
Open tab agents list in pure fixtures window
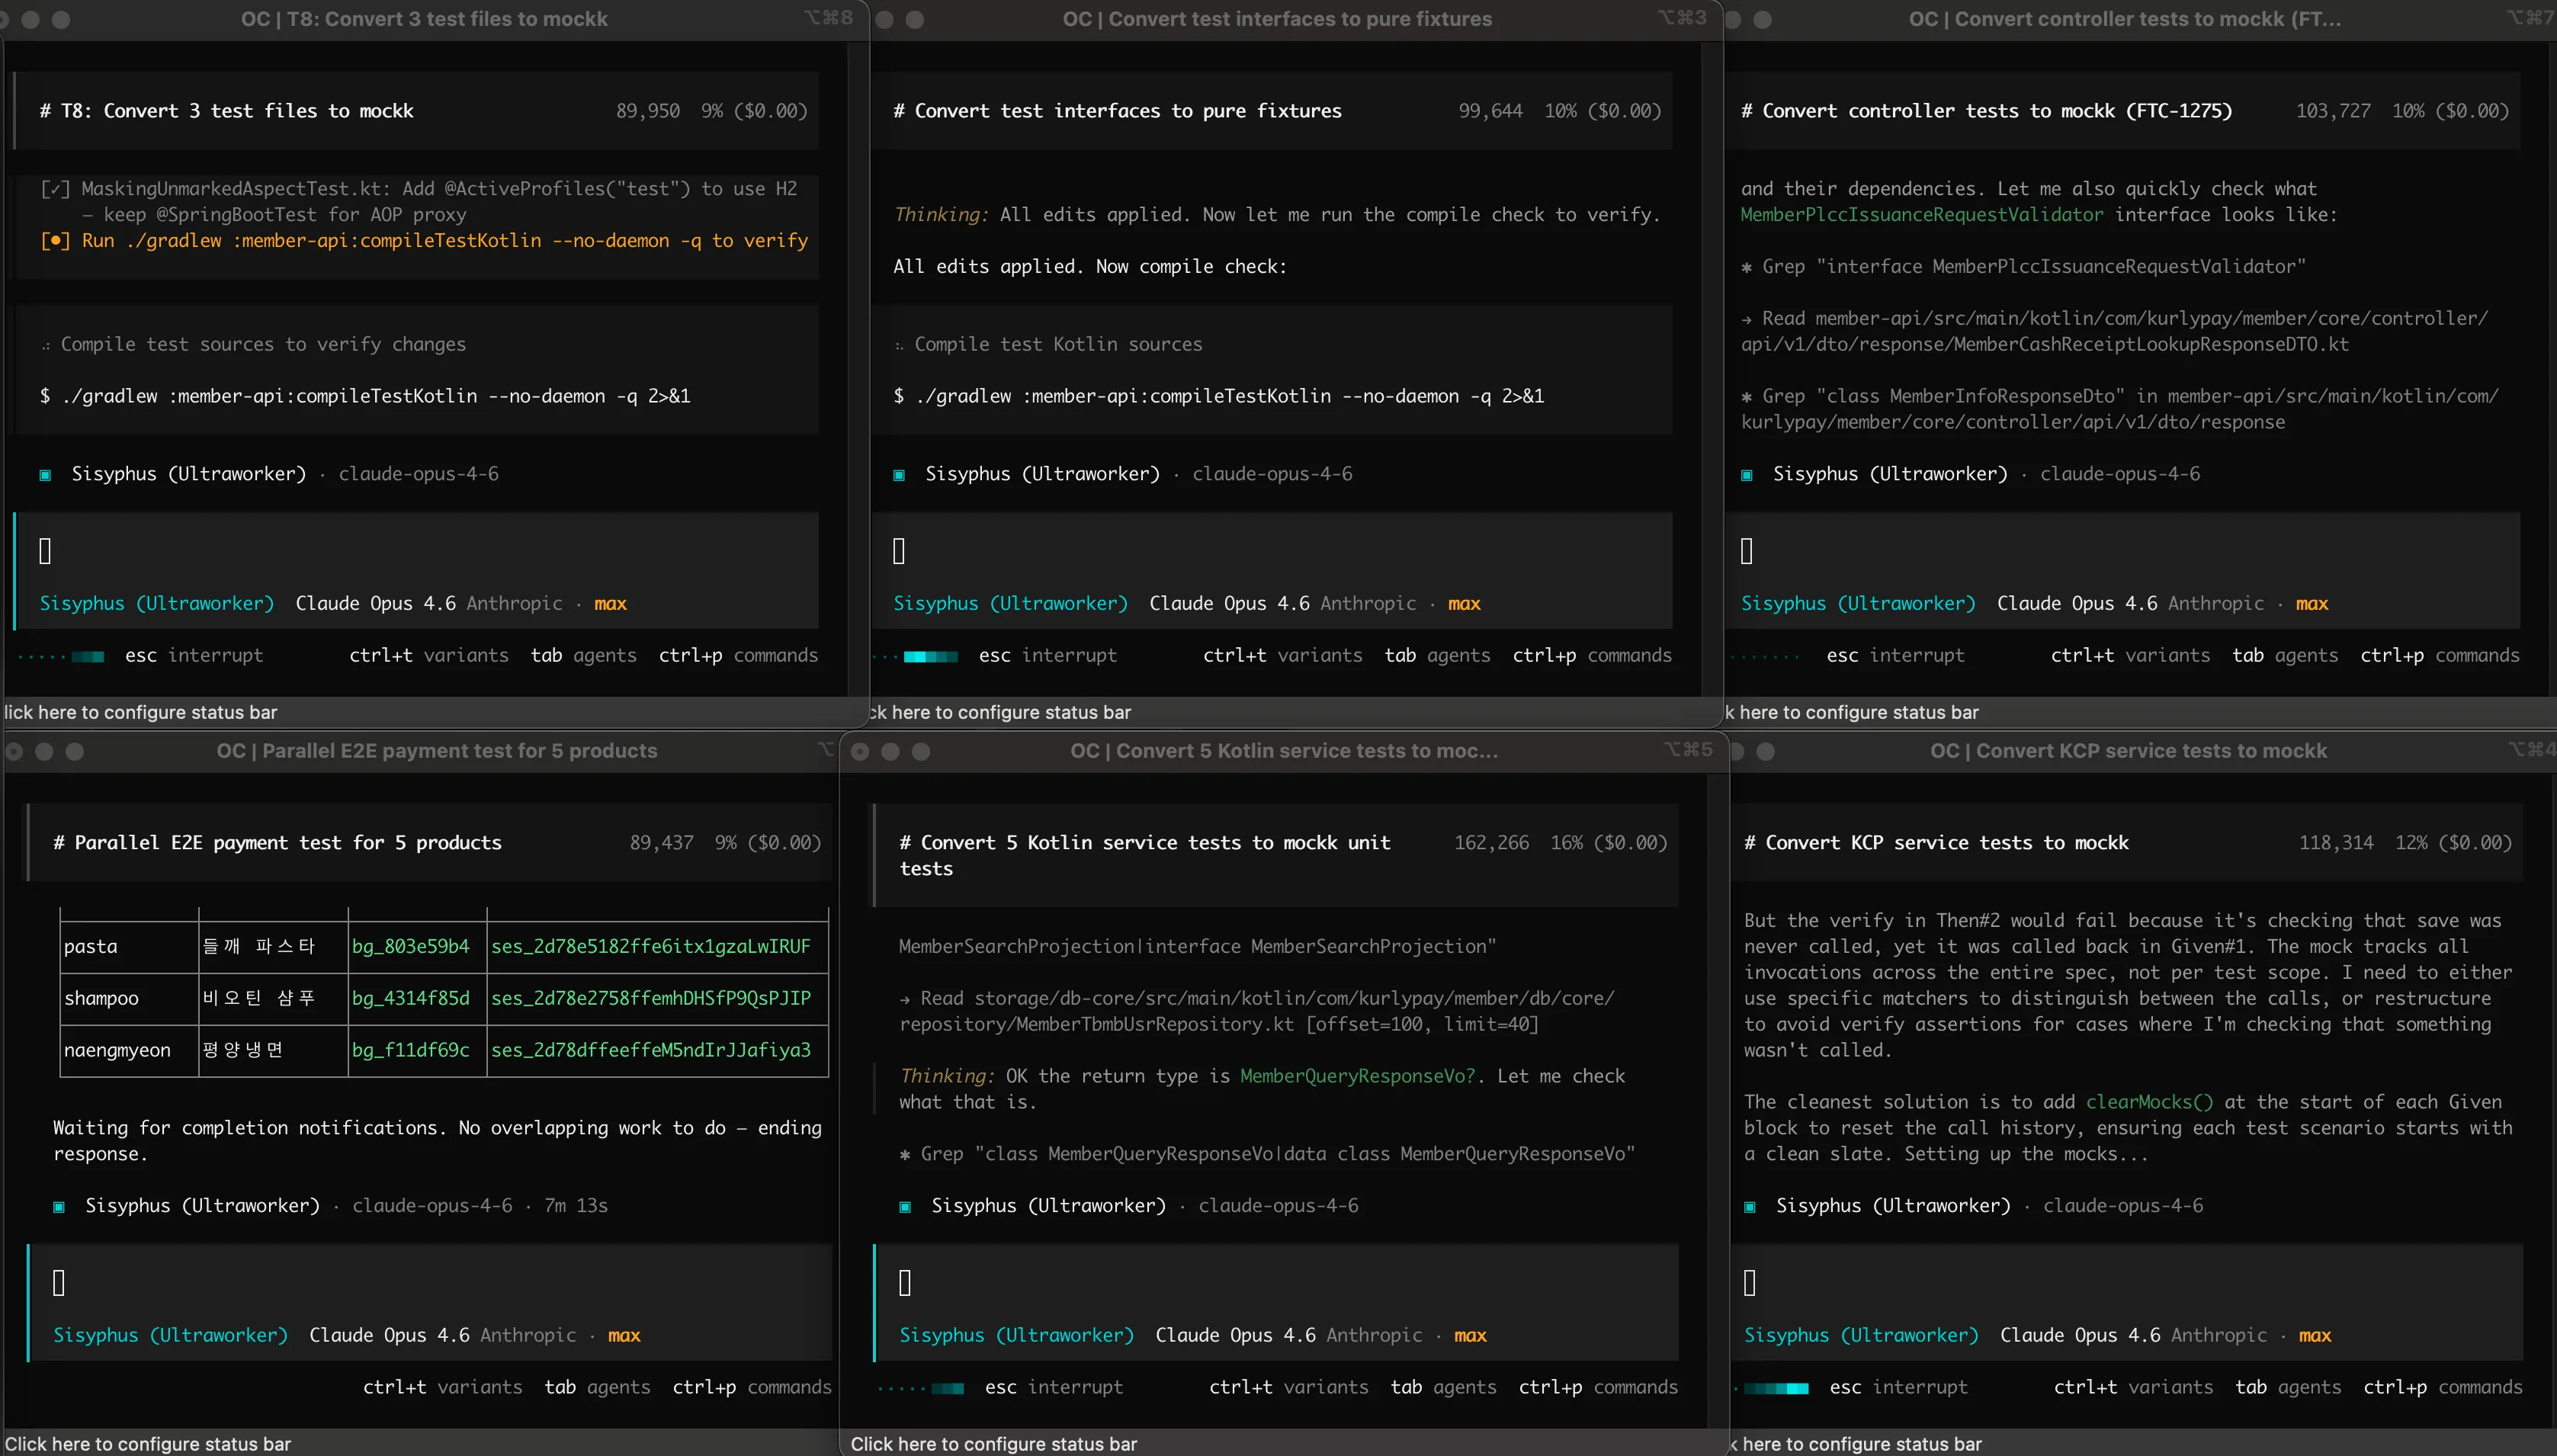1437,655
